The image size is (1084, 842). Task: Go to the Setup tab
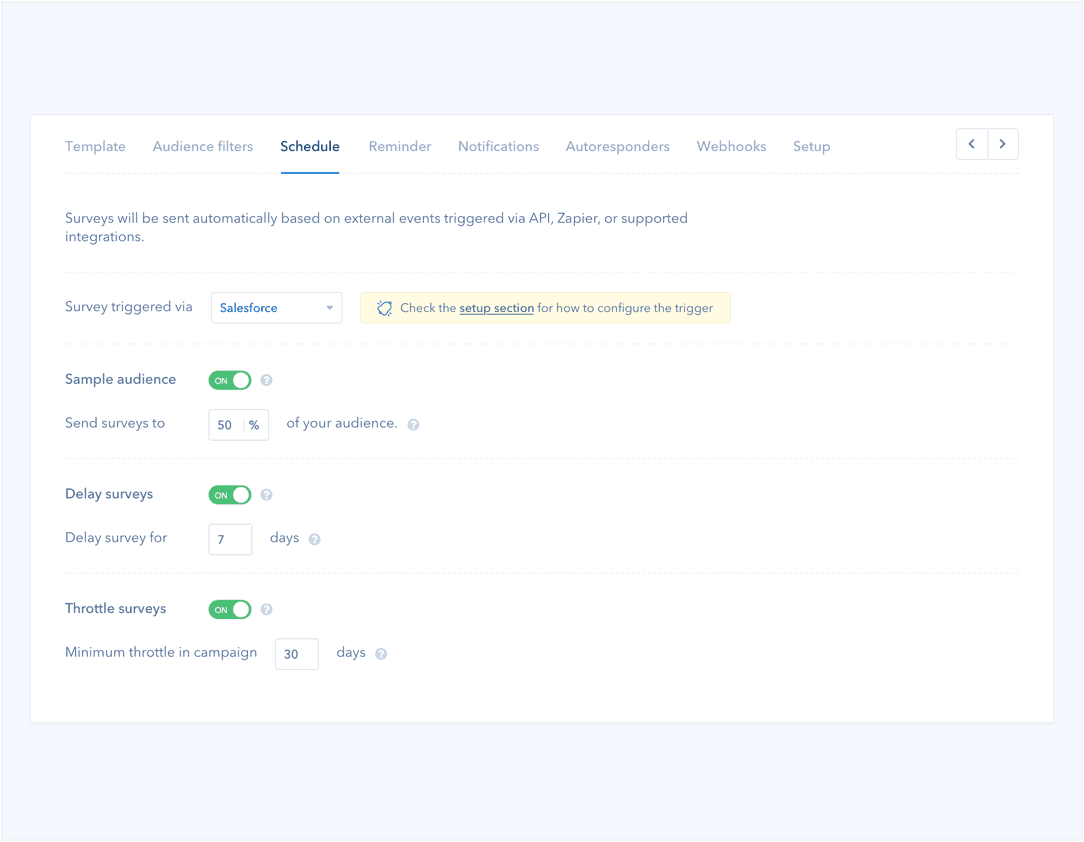coord(812,147)
